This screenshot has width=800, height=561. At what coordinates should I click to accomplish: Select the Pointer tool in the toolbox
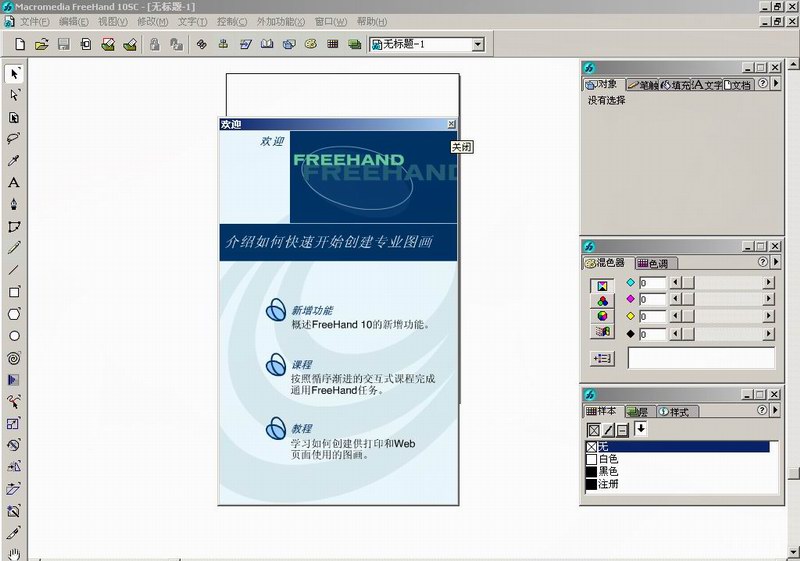click(x=14, y=73)
